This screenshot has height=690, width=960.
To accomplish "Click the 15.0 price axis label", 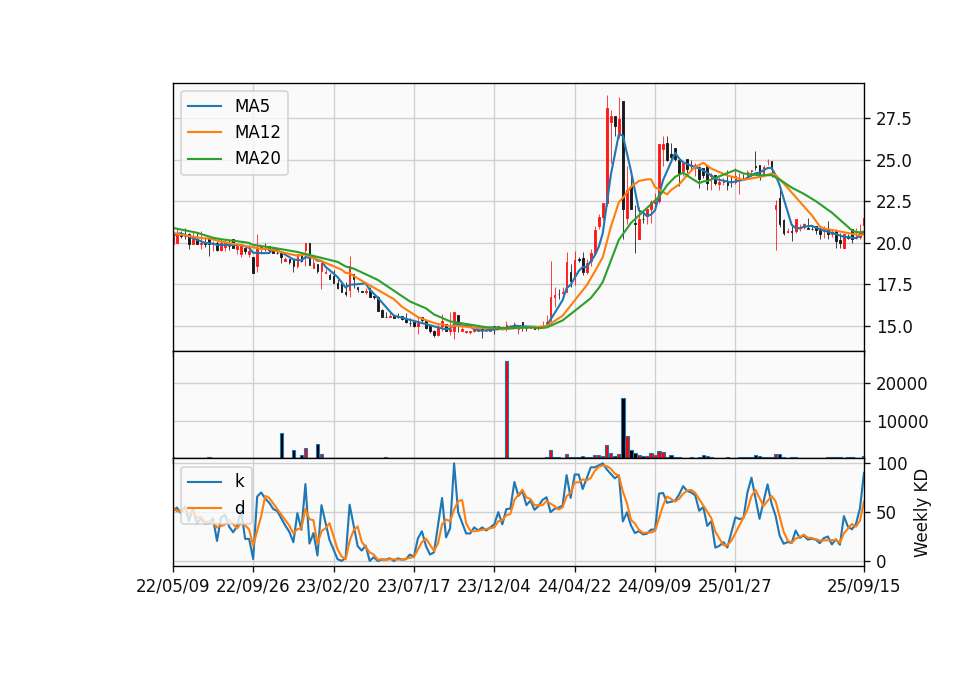I will 894,327.
